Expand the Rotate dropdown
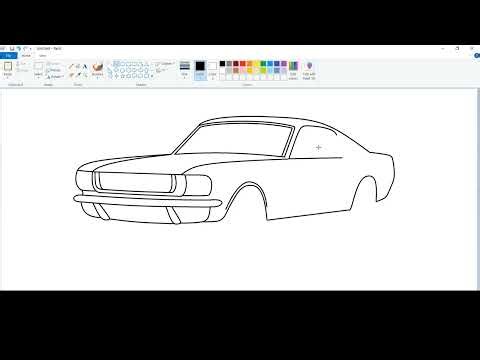480x360 pixels. (x=55, y=77)
